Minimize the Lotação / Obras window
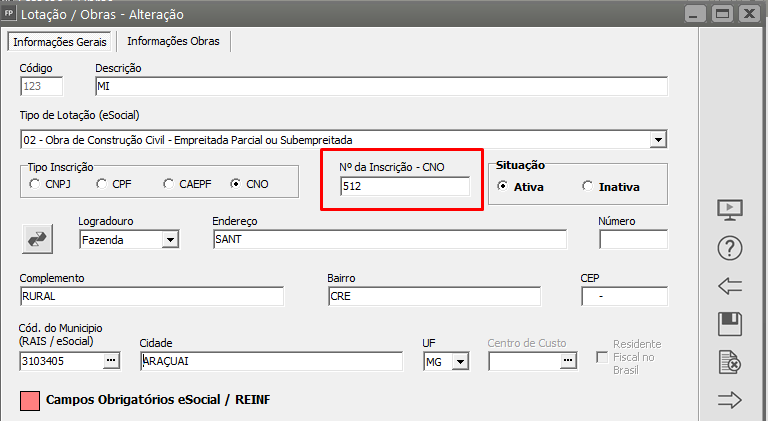 pos(695,13)
